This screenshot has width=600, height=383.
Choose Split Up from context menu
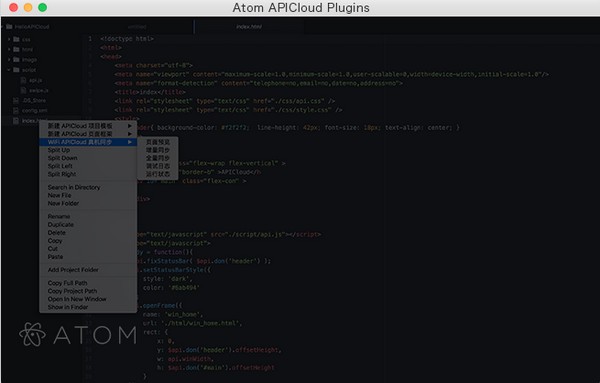click(88, 150)
